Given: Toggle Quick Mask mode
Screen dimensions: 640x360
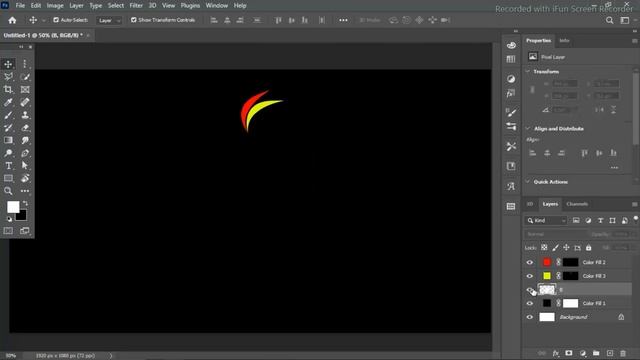Looking at the screenshot, I should [x=8, y=231].
